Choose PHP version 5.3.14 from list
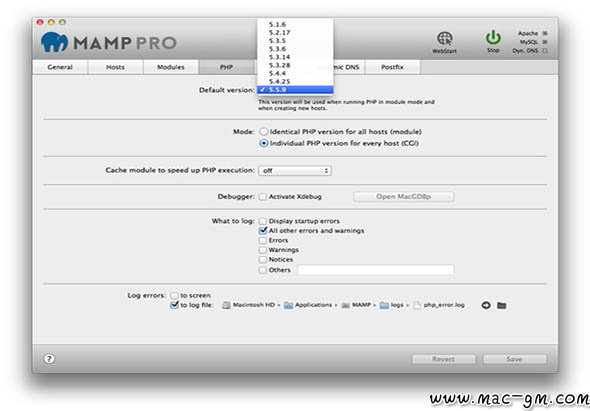The image size is (590, 411). (295, 57)
